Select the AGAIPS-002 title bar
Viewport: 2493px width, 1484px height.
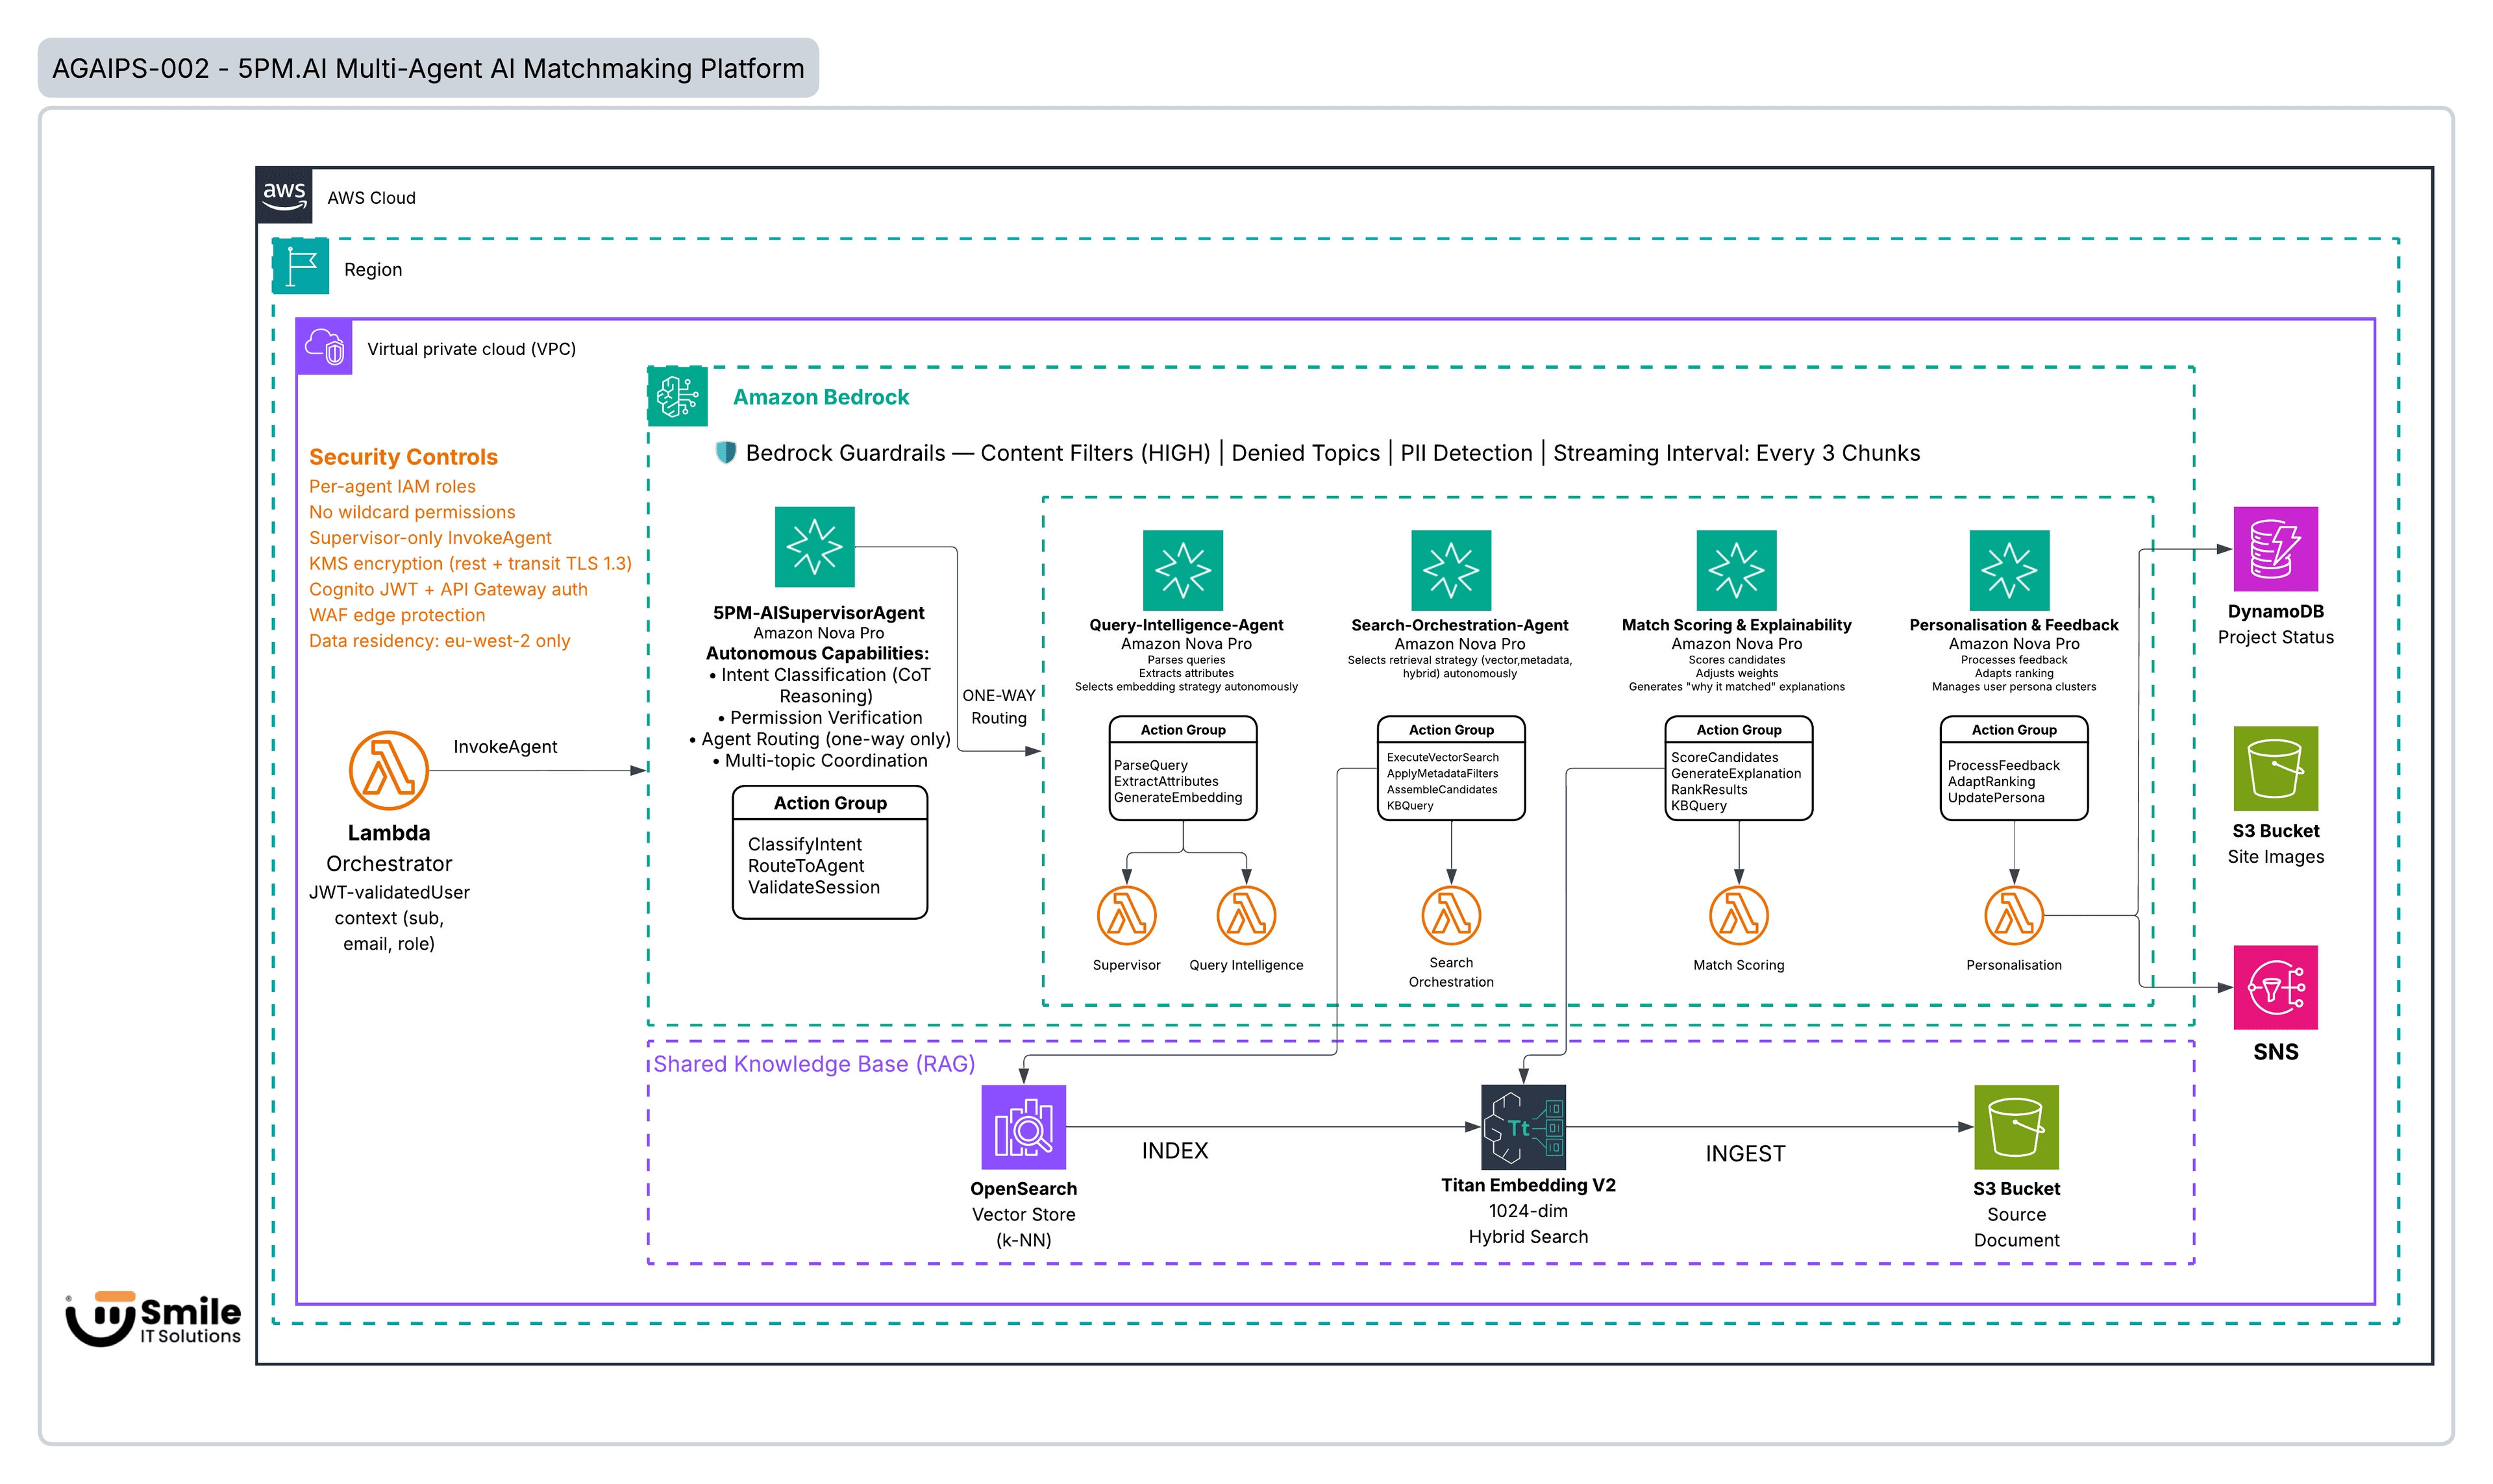coord(428,68)
